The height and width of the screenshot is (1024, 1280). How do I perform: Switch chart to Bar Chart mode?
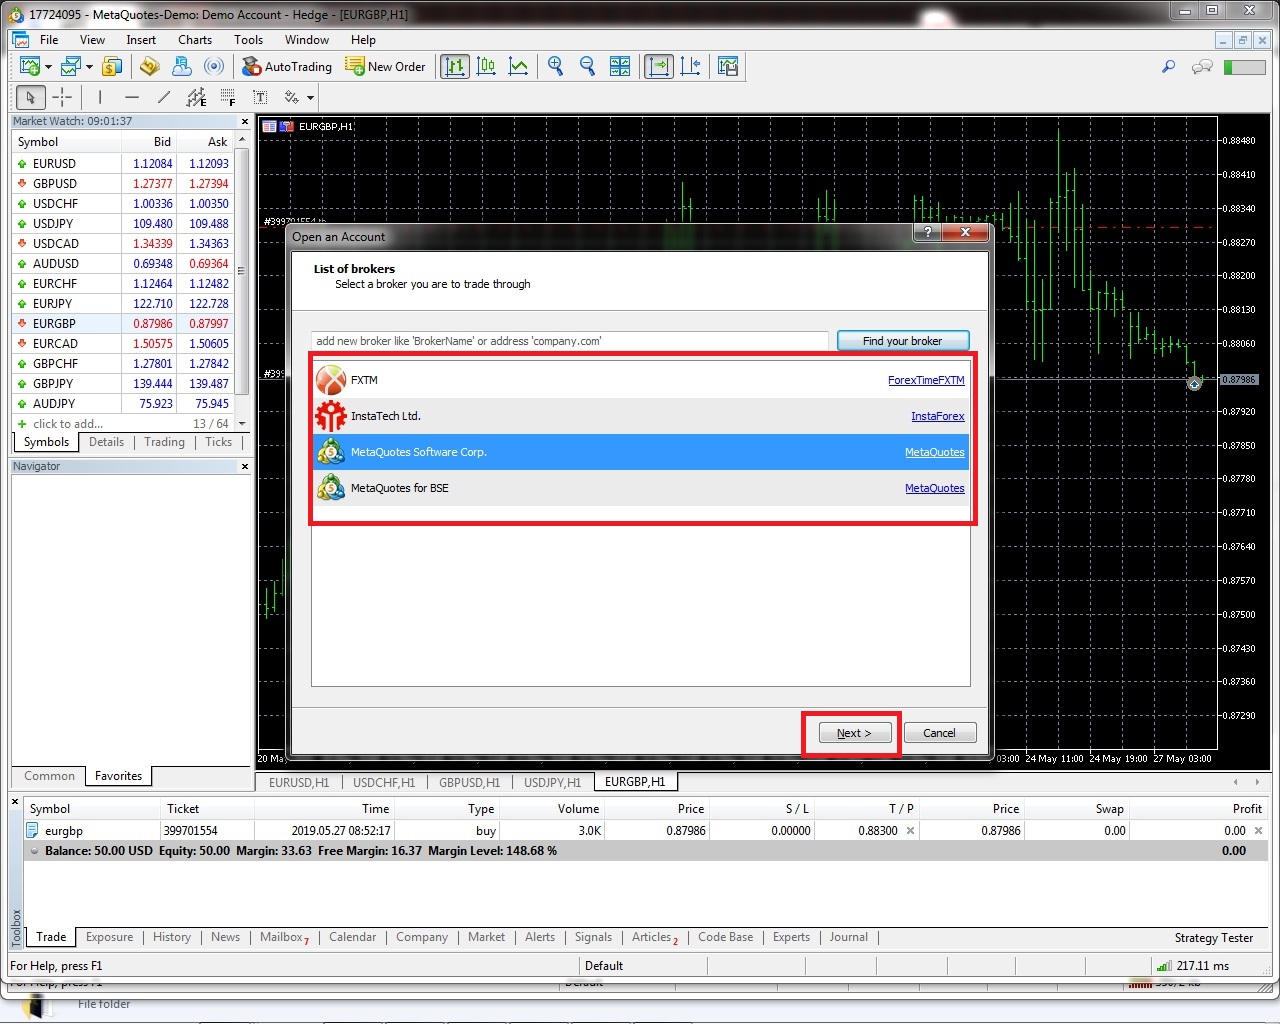(x=455, y=67)
